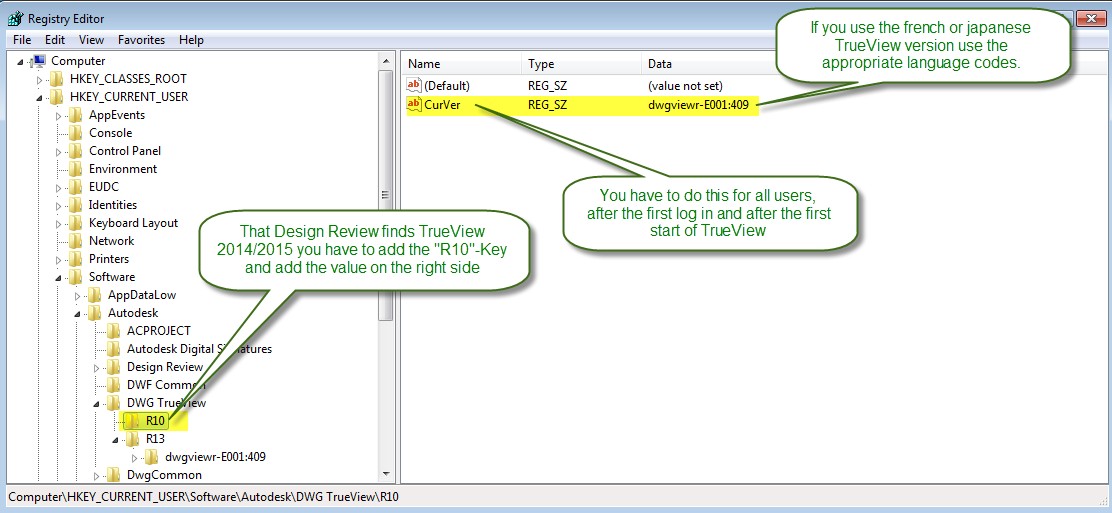Click the AppDataLow folder icon
The width and height of the screenshot is (1112, 513).
[96, 294]
